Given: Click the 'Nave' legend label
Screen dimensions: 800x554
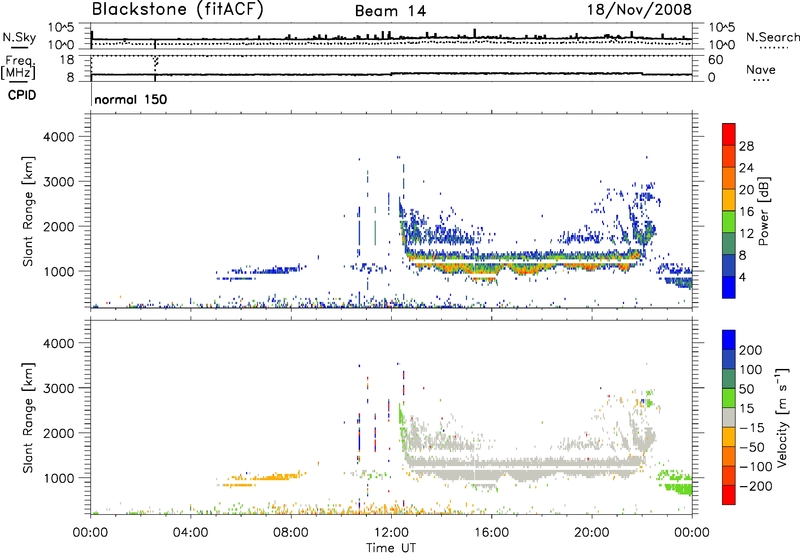Looking at the screenshot, I should pyautogui.click(x=761, y=70).
